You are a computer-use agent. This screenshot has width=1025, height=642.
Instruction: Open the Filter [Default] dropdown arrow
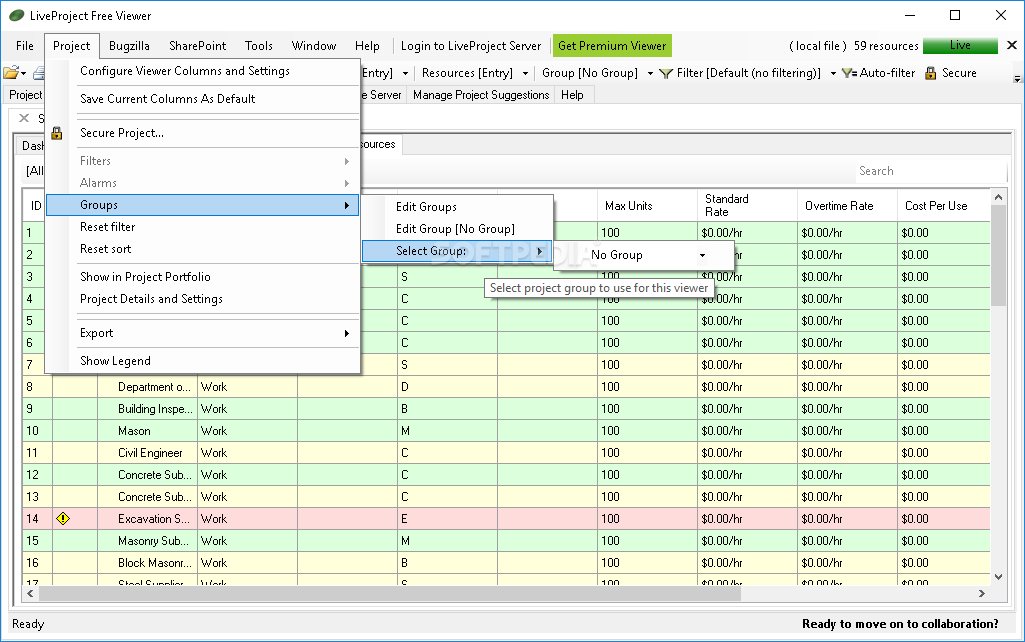(833, 73)
